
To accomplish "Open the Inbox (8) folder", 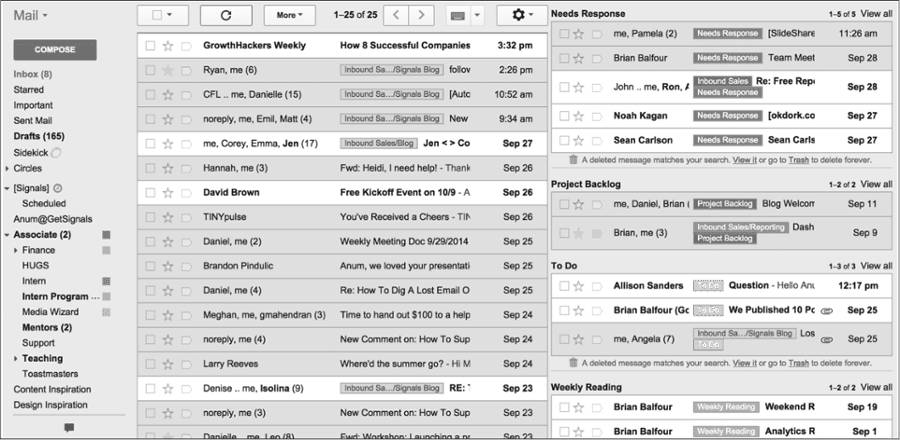I will 33,74.
